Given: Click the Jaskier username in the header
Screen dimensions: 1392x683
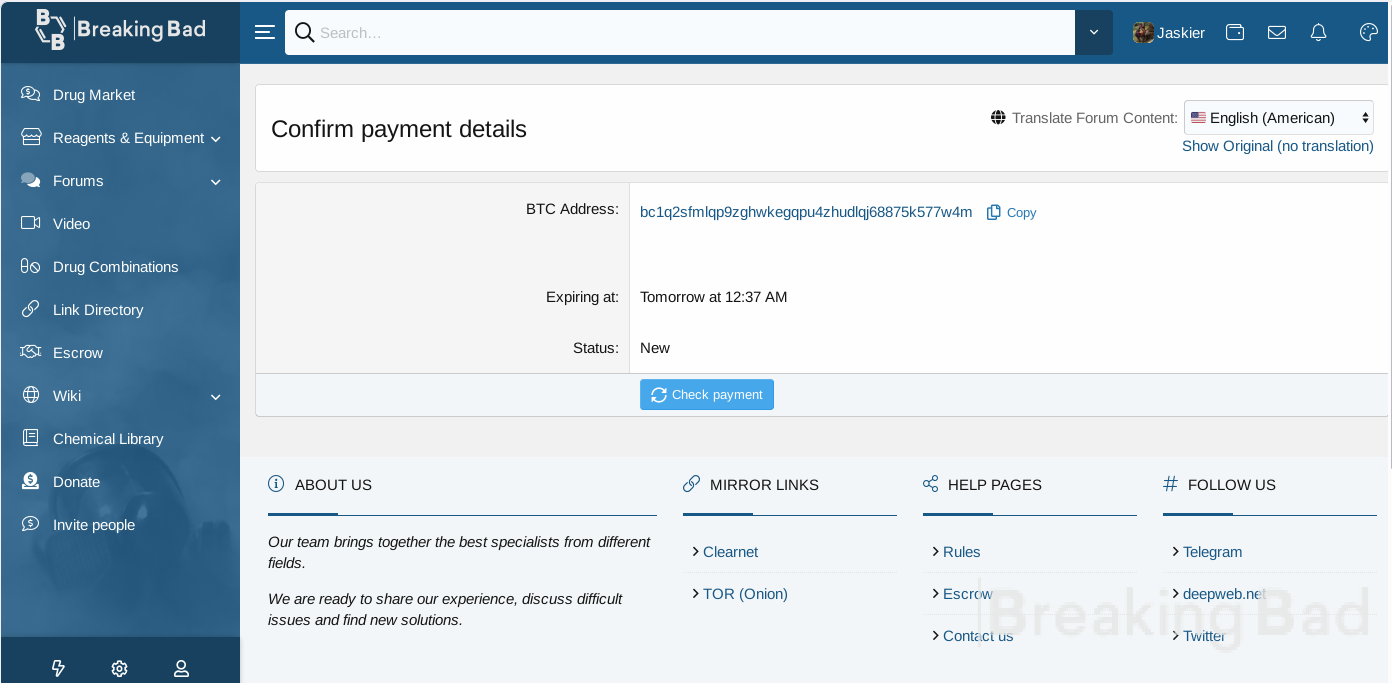Looking at the screenshot, I should (1181, 33).
